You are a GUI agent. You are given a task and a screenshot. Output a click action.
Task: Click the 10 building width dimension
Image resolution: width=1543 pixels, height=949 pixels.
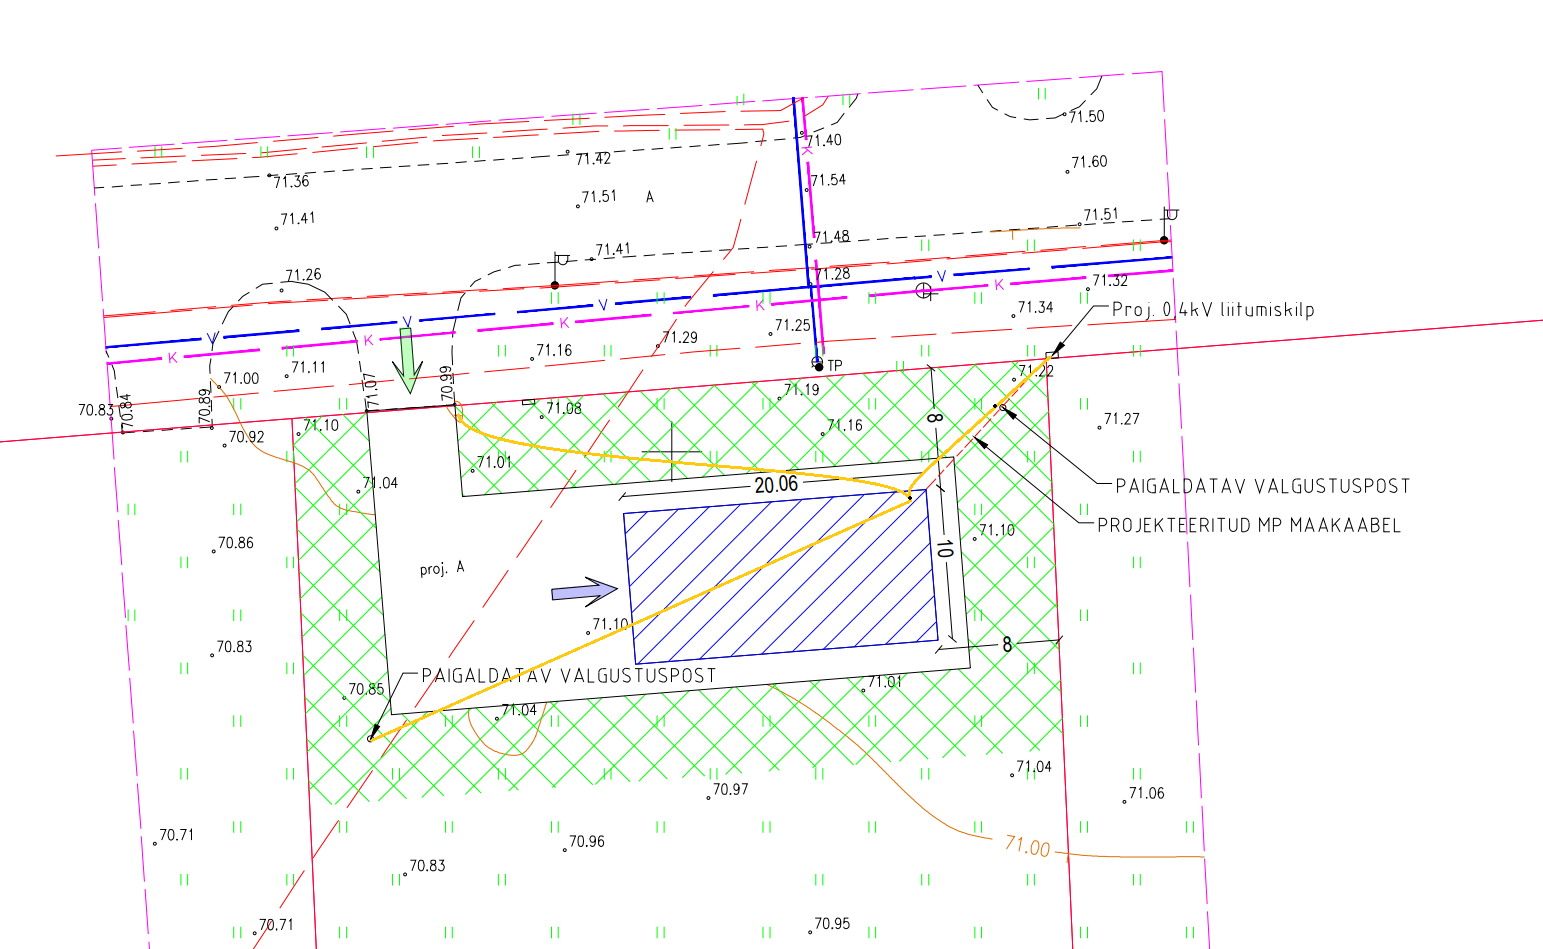coord(945,548)
